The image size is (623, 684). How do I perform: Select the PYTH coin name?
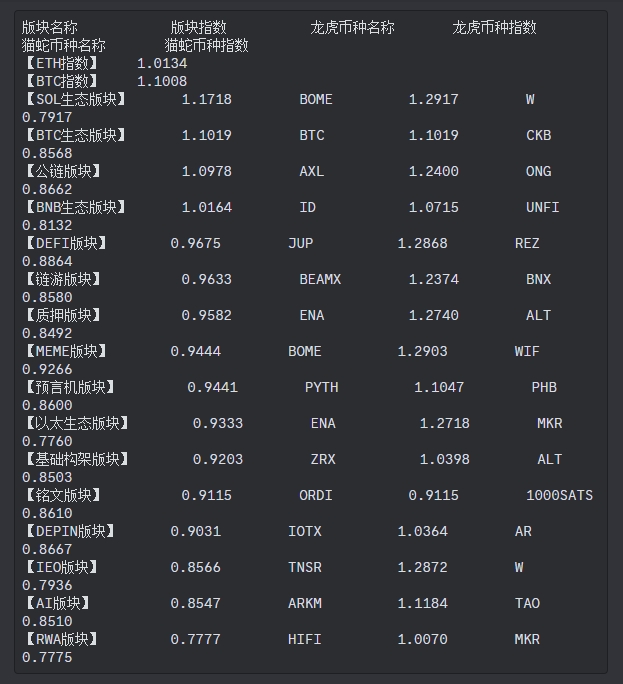click(x=322, y=387)
